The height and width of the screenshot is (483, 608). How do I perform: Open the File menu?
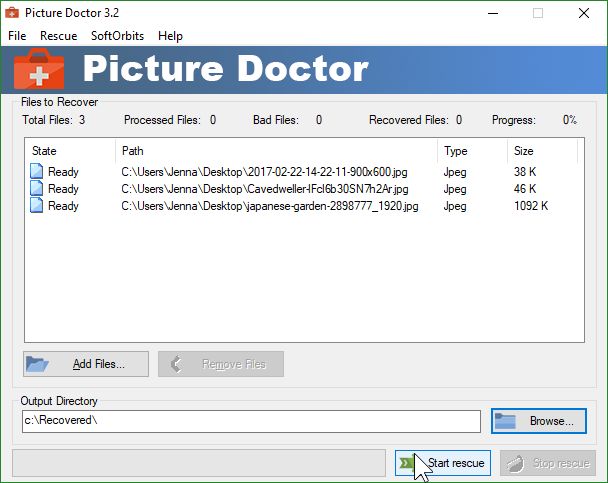(17, 36)
